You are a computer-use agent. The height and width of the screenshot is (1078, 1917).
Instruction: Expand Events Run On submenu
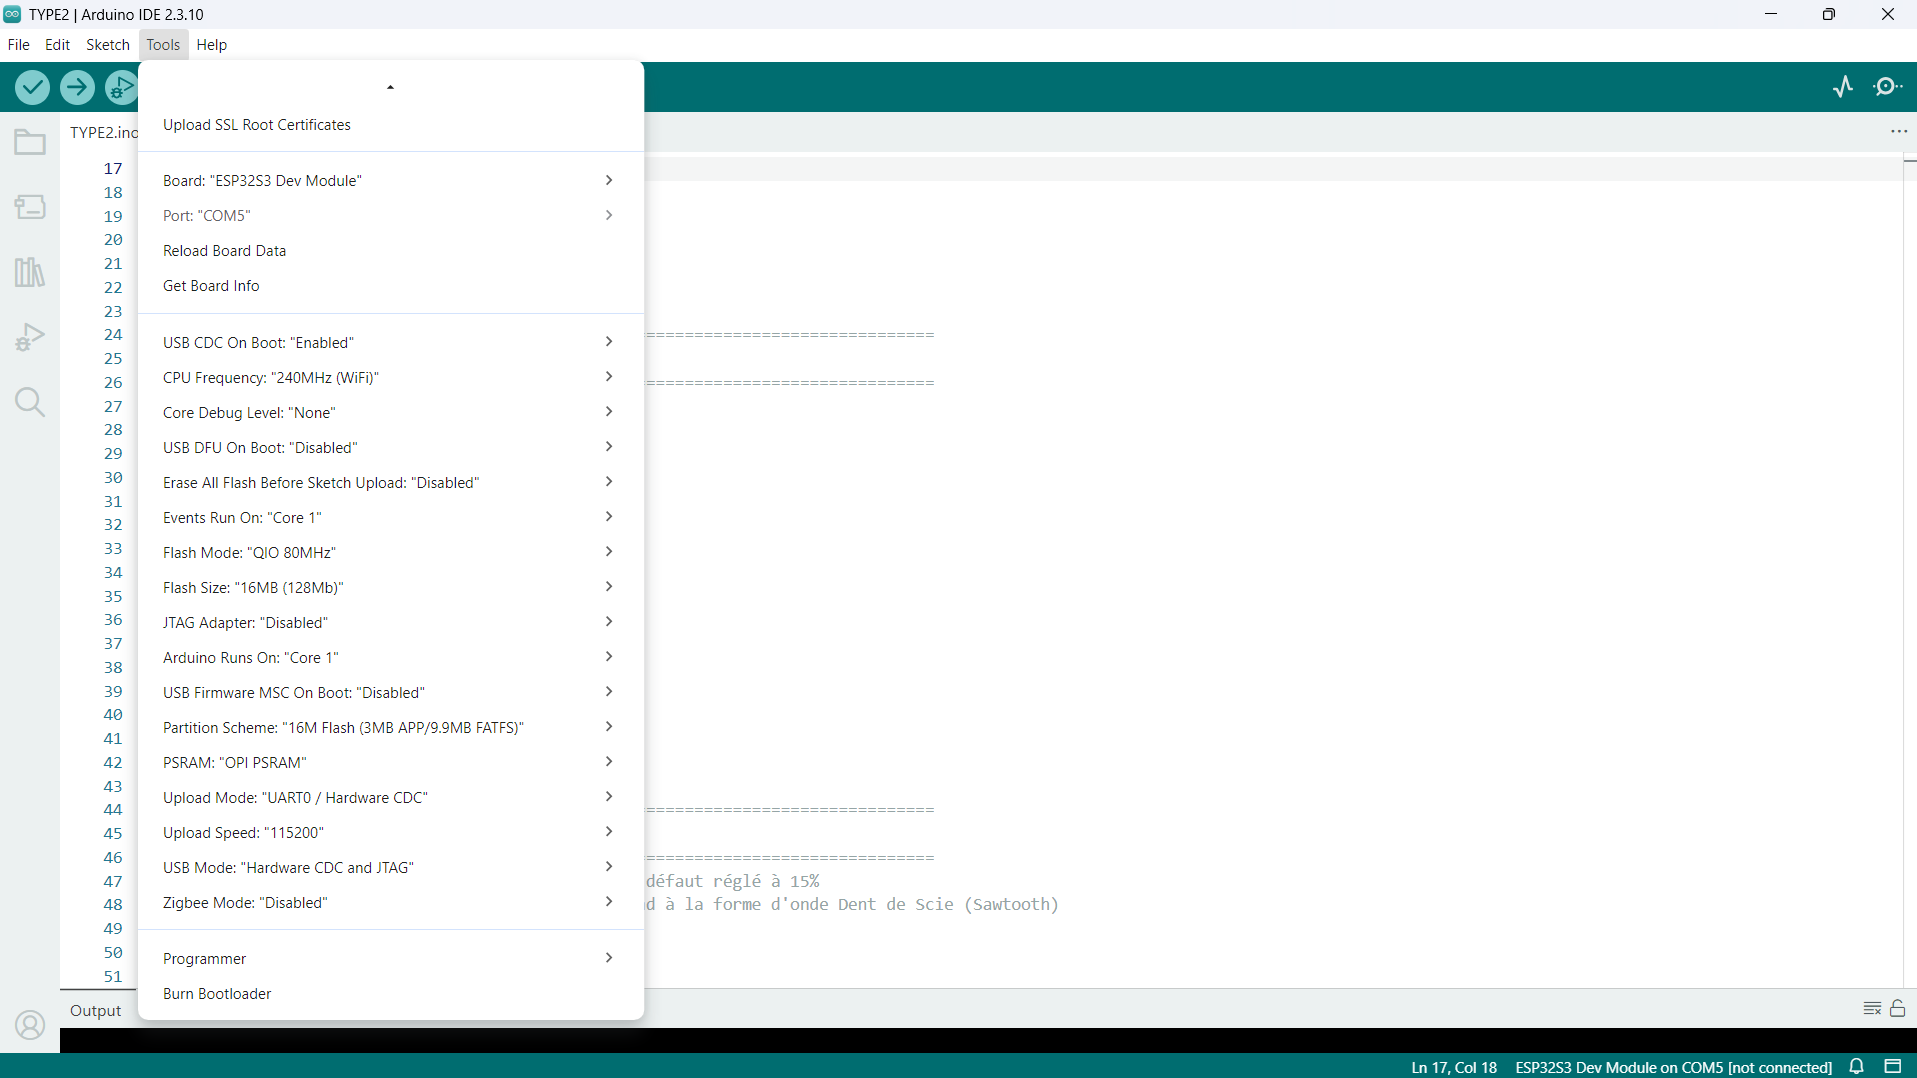pyautogui.click(x=391, y=518)
